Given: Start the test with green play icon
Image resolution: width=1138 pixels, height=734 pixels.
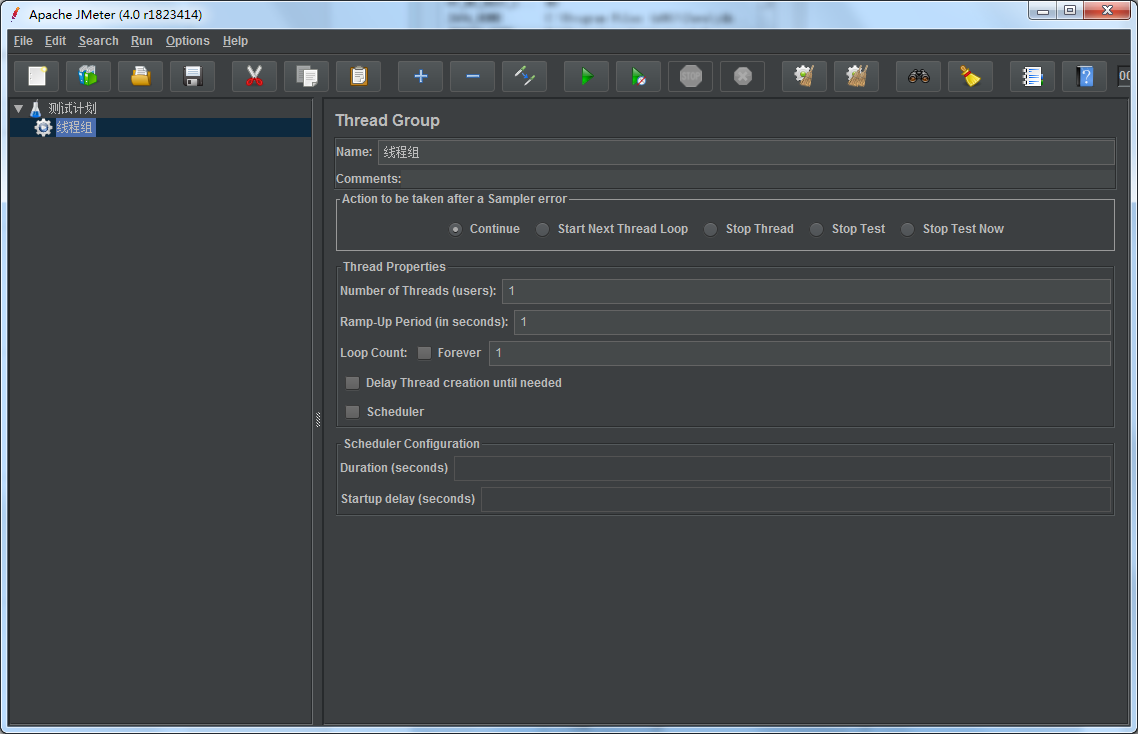Looking at the screenshot, I should [586, 76].
